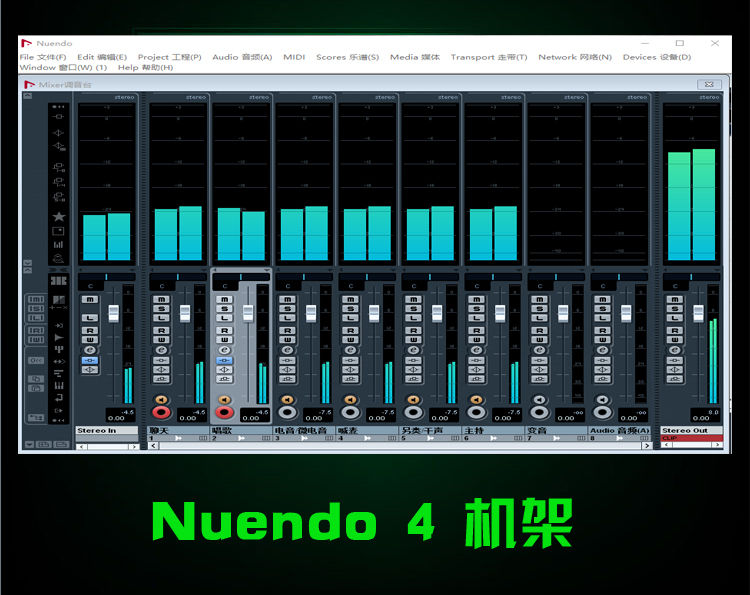This screenshot has width=750, height=595.
Task: Toggle record enable on 唱歌 channel
Action: pyautogui.click(x=224, y=412)
